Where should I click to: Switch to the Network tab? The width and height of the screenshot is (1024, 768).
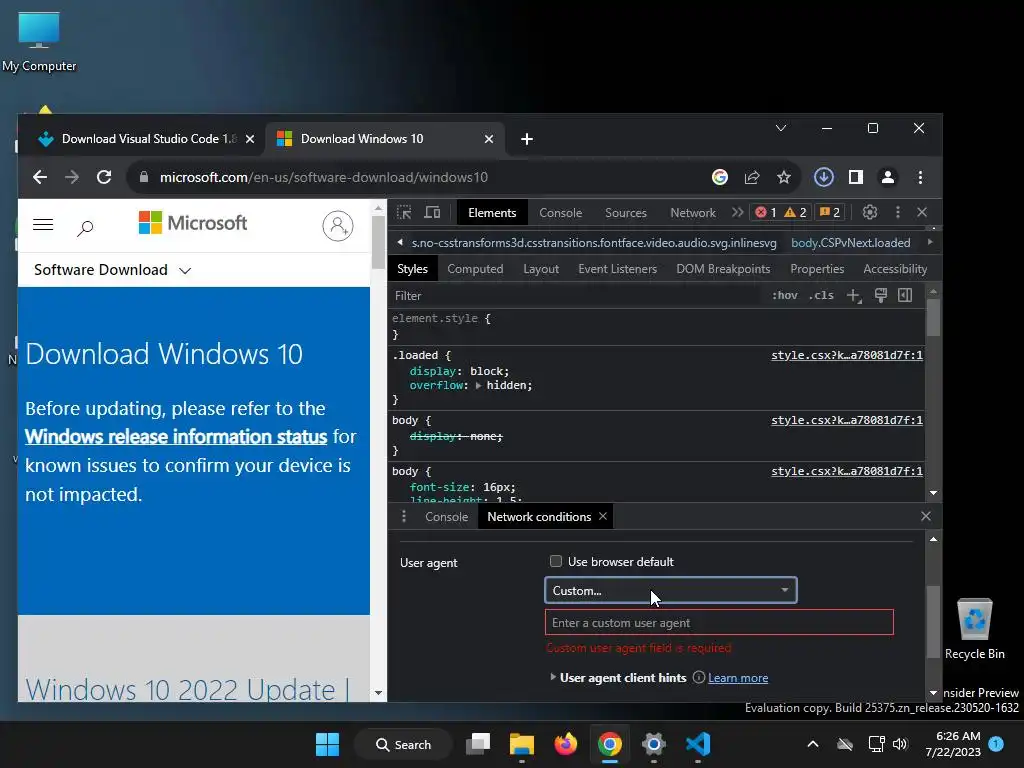pos(693,213)
